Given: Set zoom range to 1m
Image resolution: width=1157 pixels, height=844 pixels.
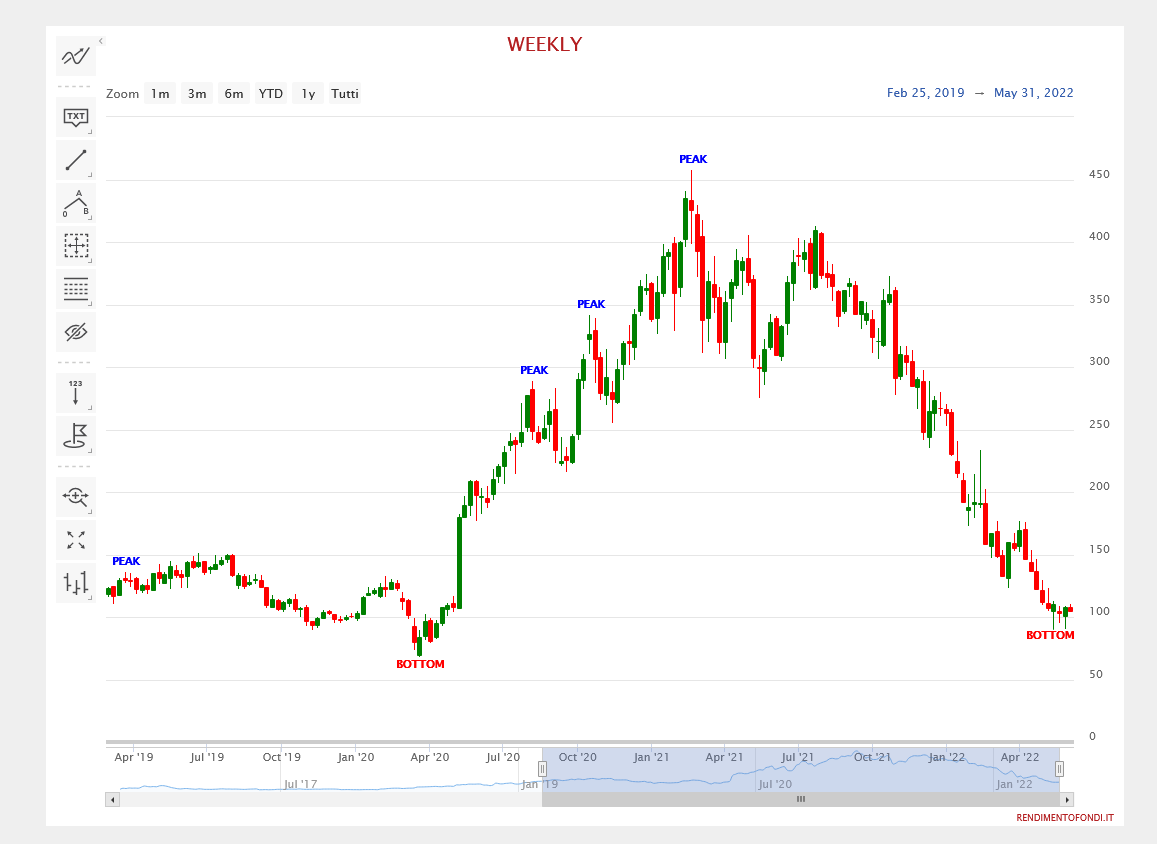Looking at the screenshot, I should pos(160,94).
